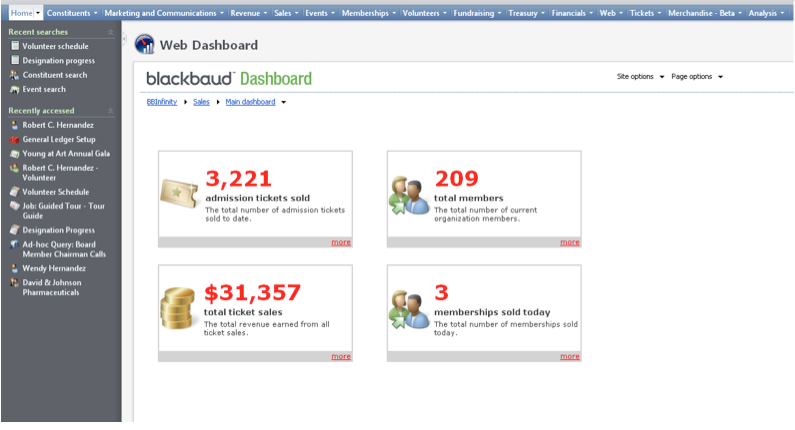Open the Marketing and Communications menu
This screenshot has width=795, height=430.
click(x=164, y=13)
